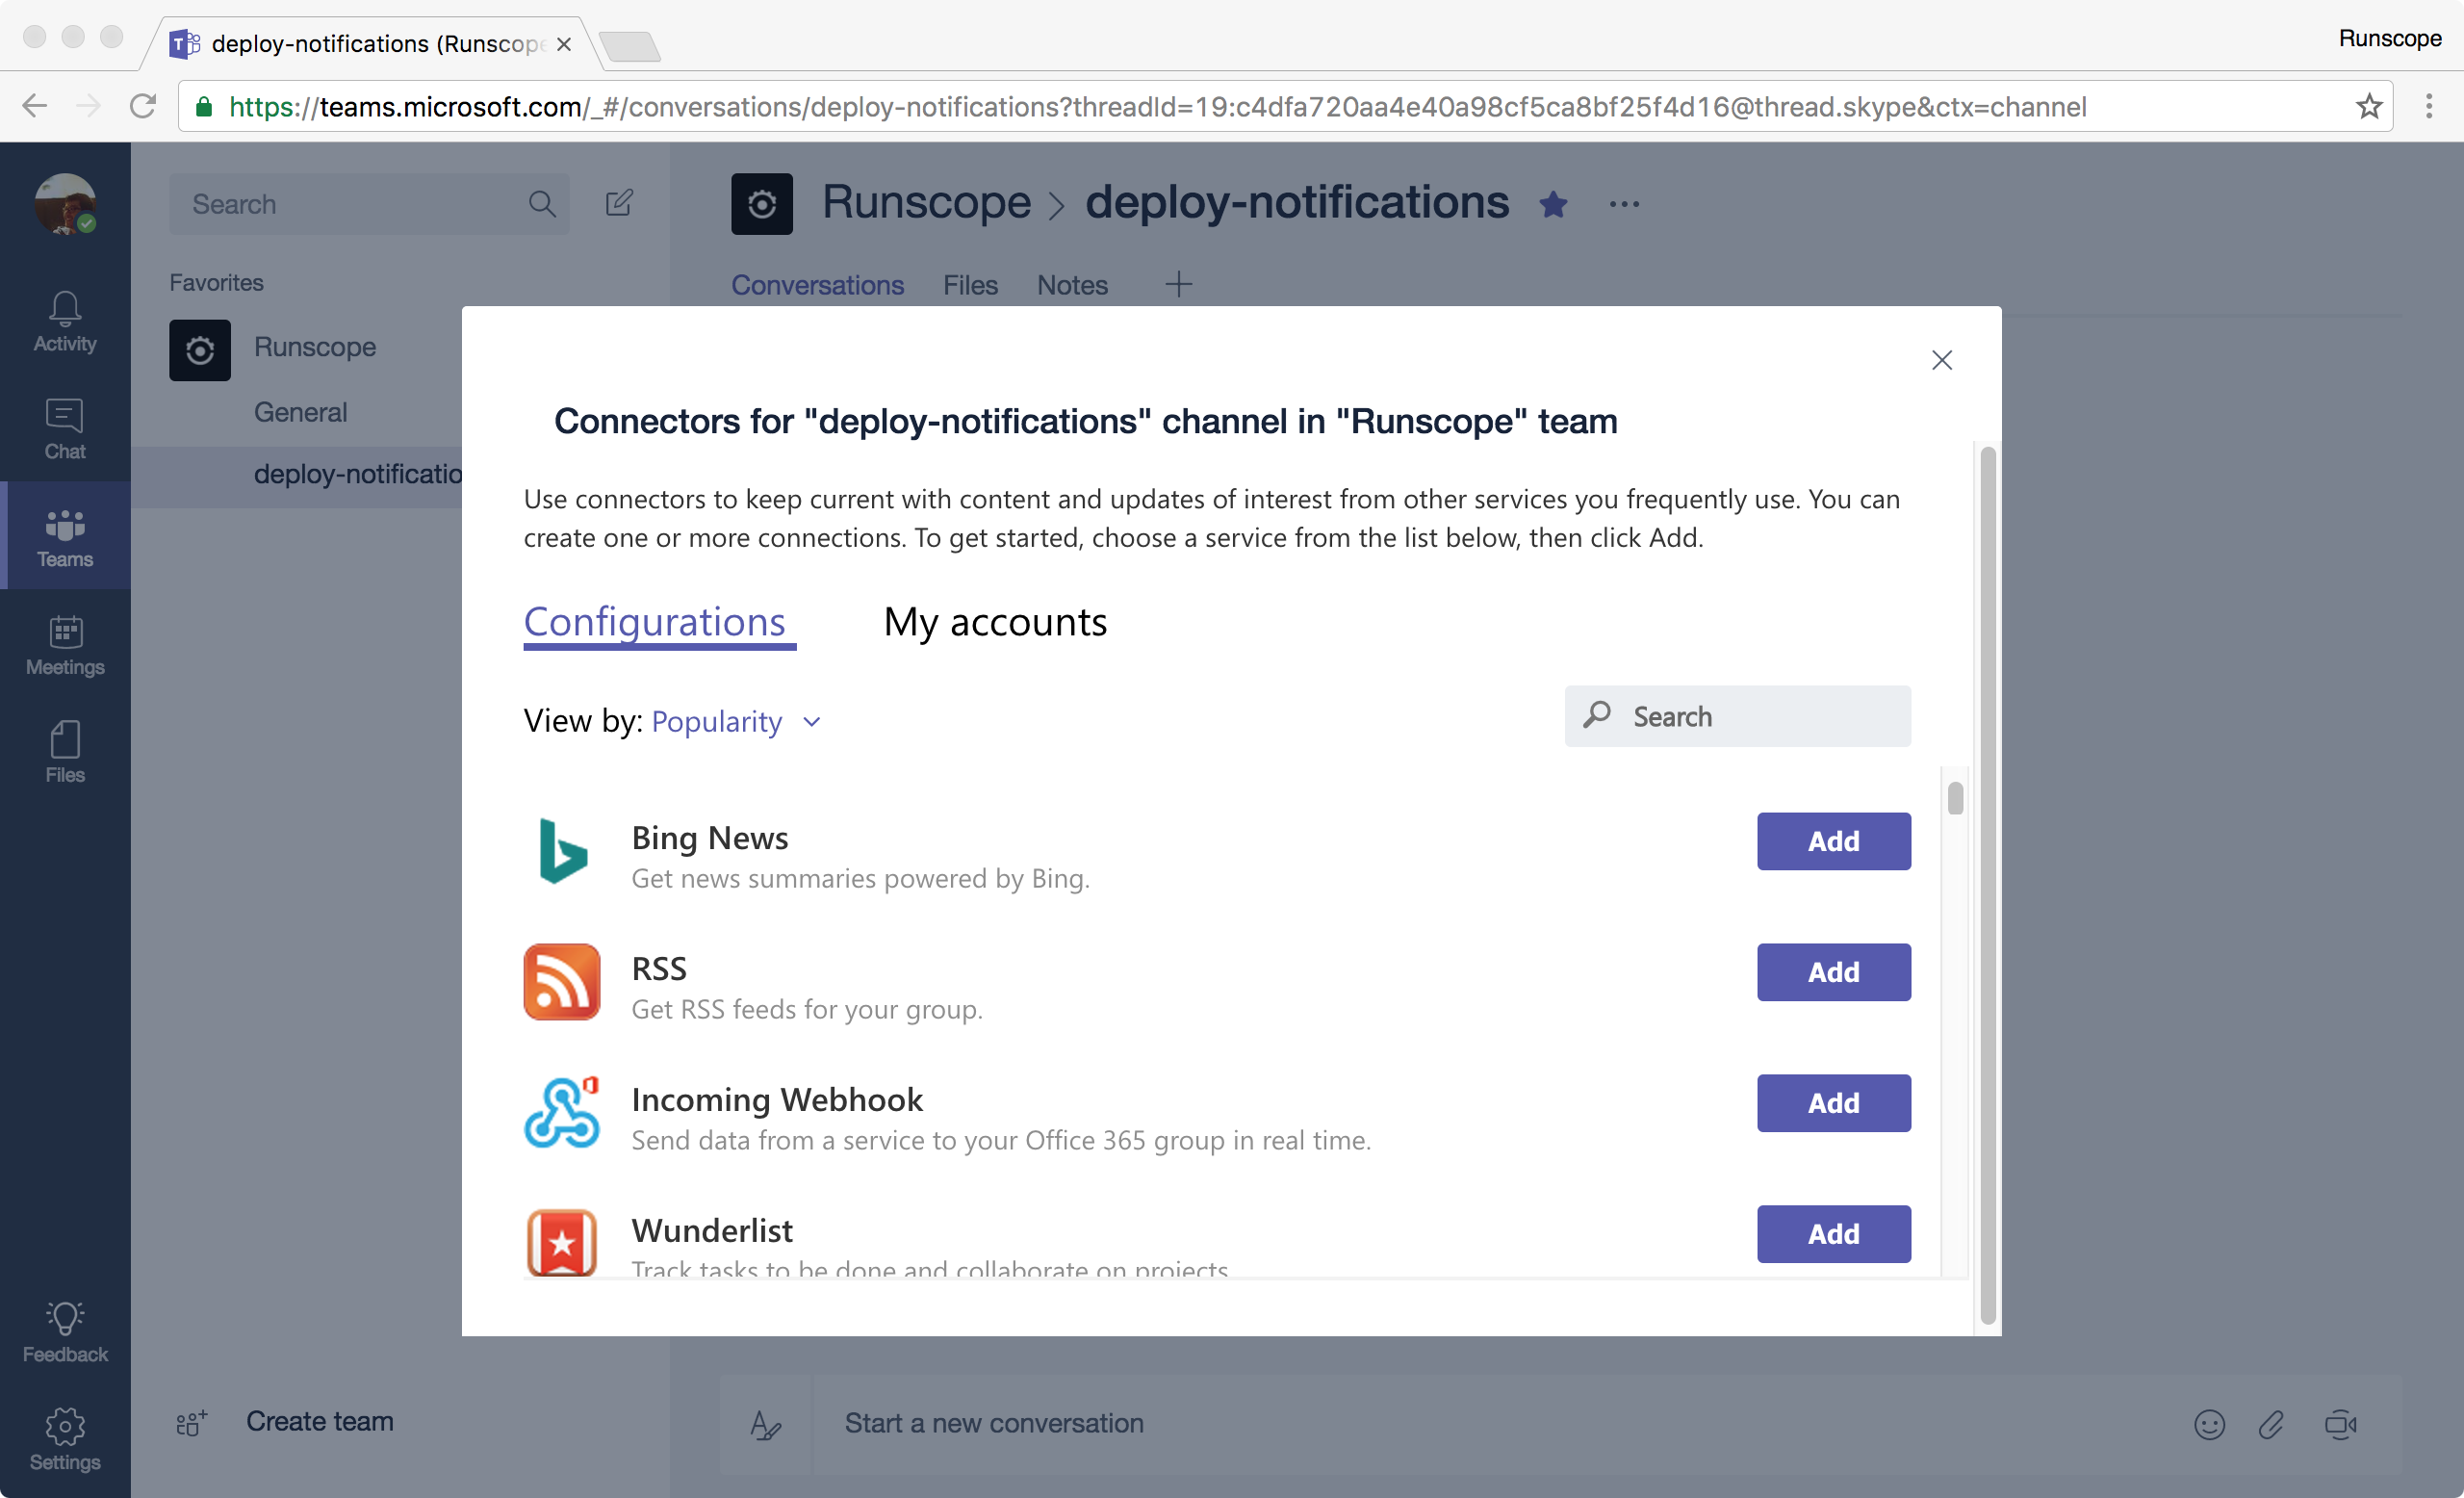Select the General channel

pos(300,412)
